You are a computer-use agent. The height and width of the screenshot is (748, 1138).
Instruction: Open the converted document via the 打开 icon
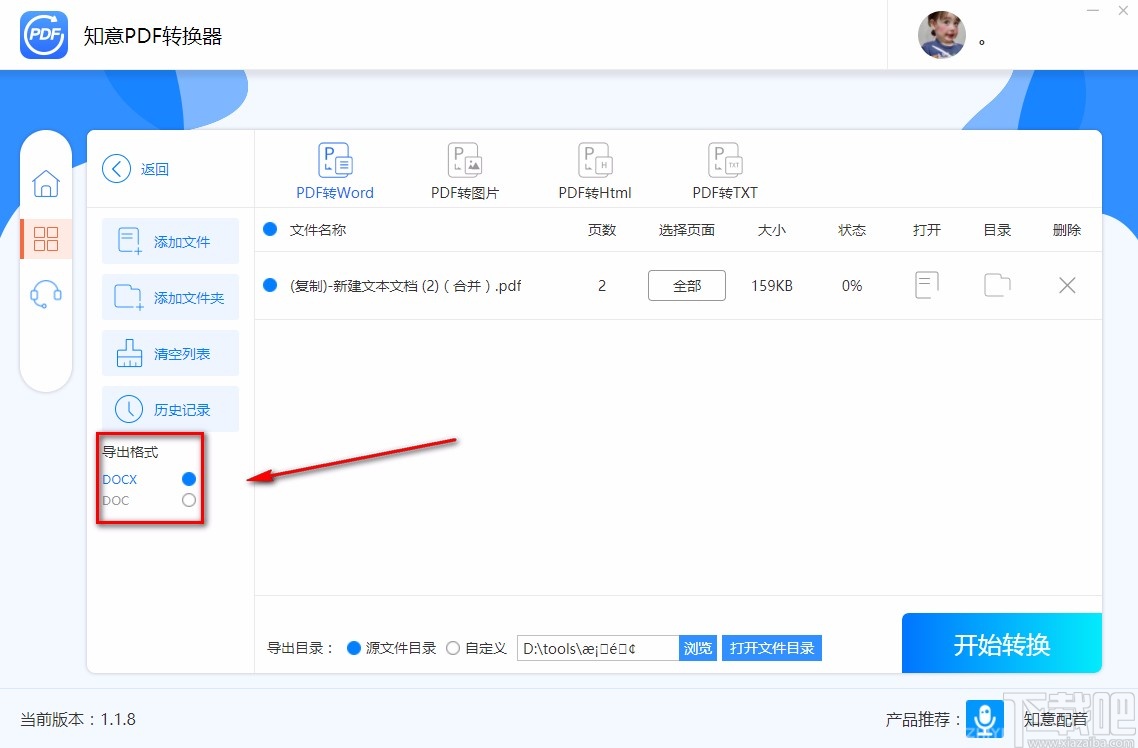click(926, 285)
